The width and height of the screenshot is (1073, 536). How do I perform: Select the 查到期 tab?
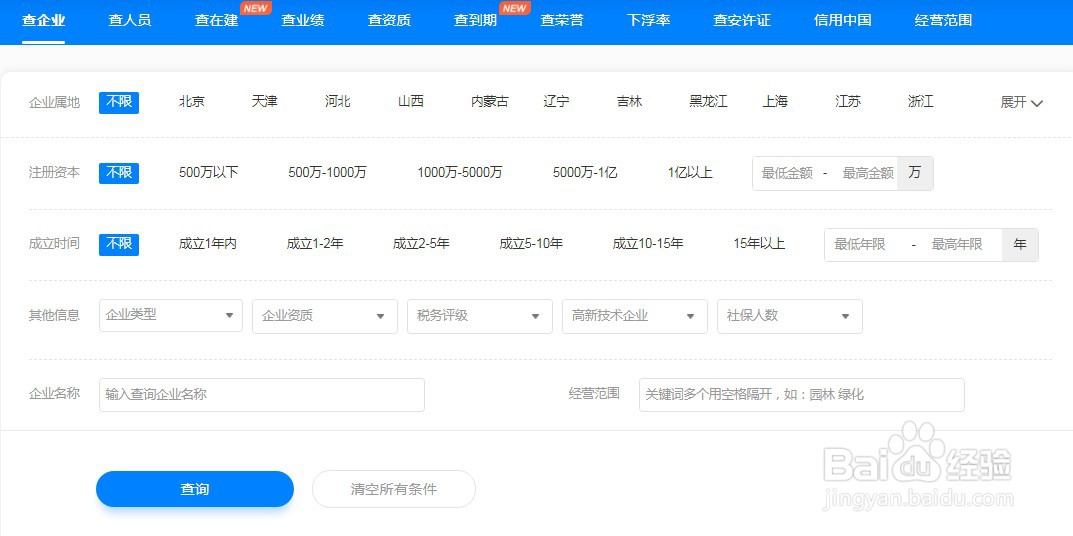point(475,21)
